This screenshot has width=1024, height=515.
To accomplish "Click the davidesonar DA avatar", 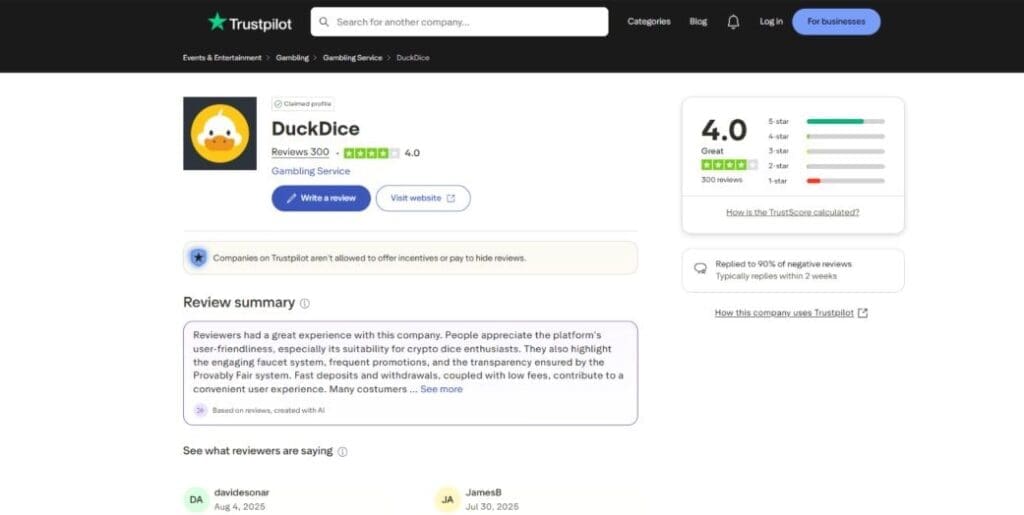I will [x=197, y=499].
